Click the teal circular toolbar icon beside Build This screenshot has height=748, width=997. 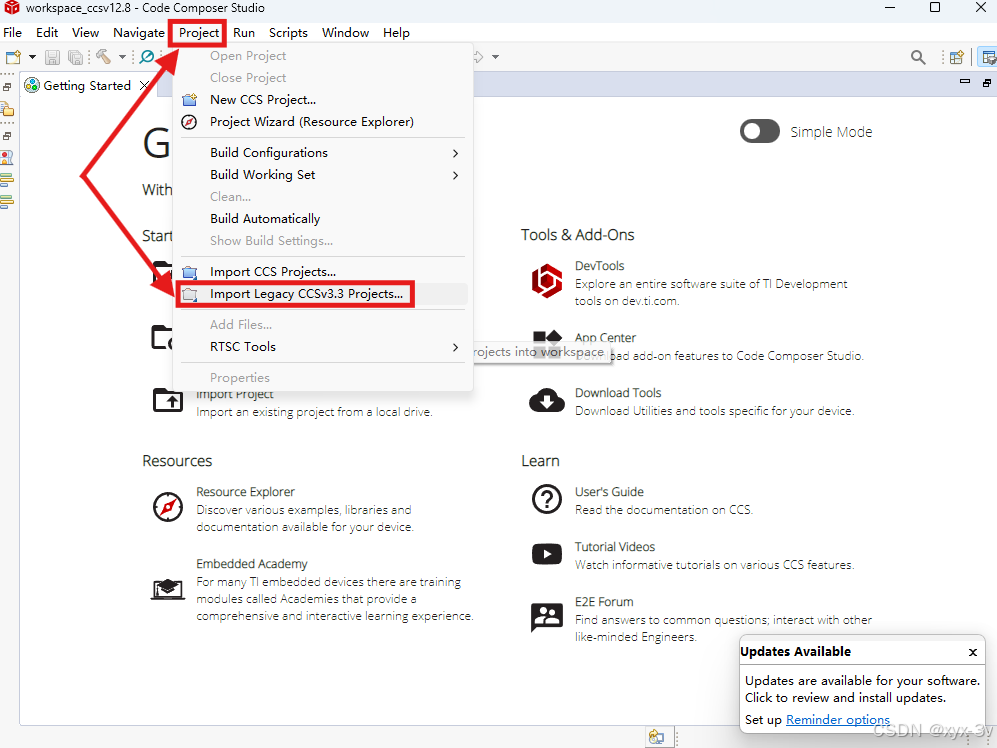point(147,57)
